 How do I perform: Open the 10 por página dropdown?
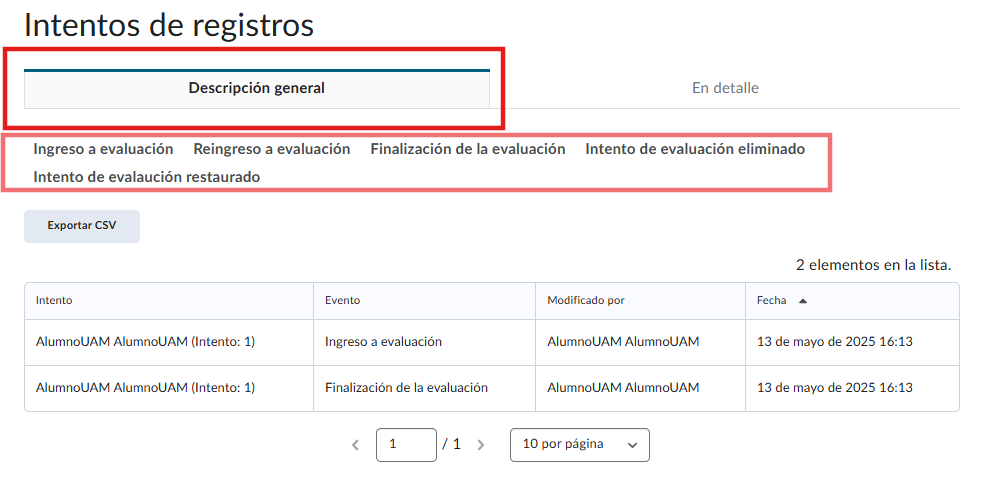click(x=579, y=445)
